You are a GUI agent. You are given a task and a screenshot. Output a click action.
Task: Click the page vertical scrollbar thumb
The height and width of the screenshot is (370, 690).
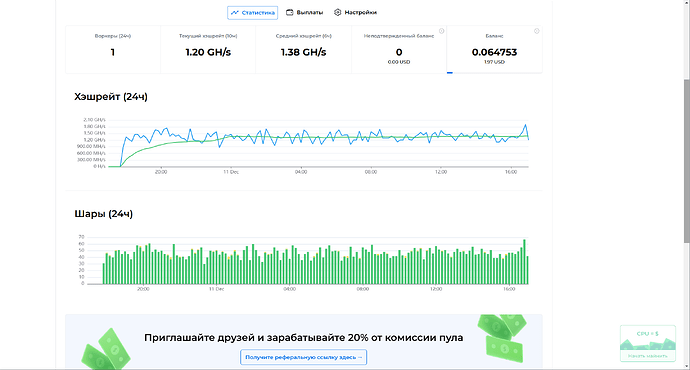(686, 161)
